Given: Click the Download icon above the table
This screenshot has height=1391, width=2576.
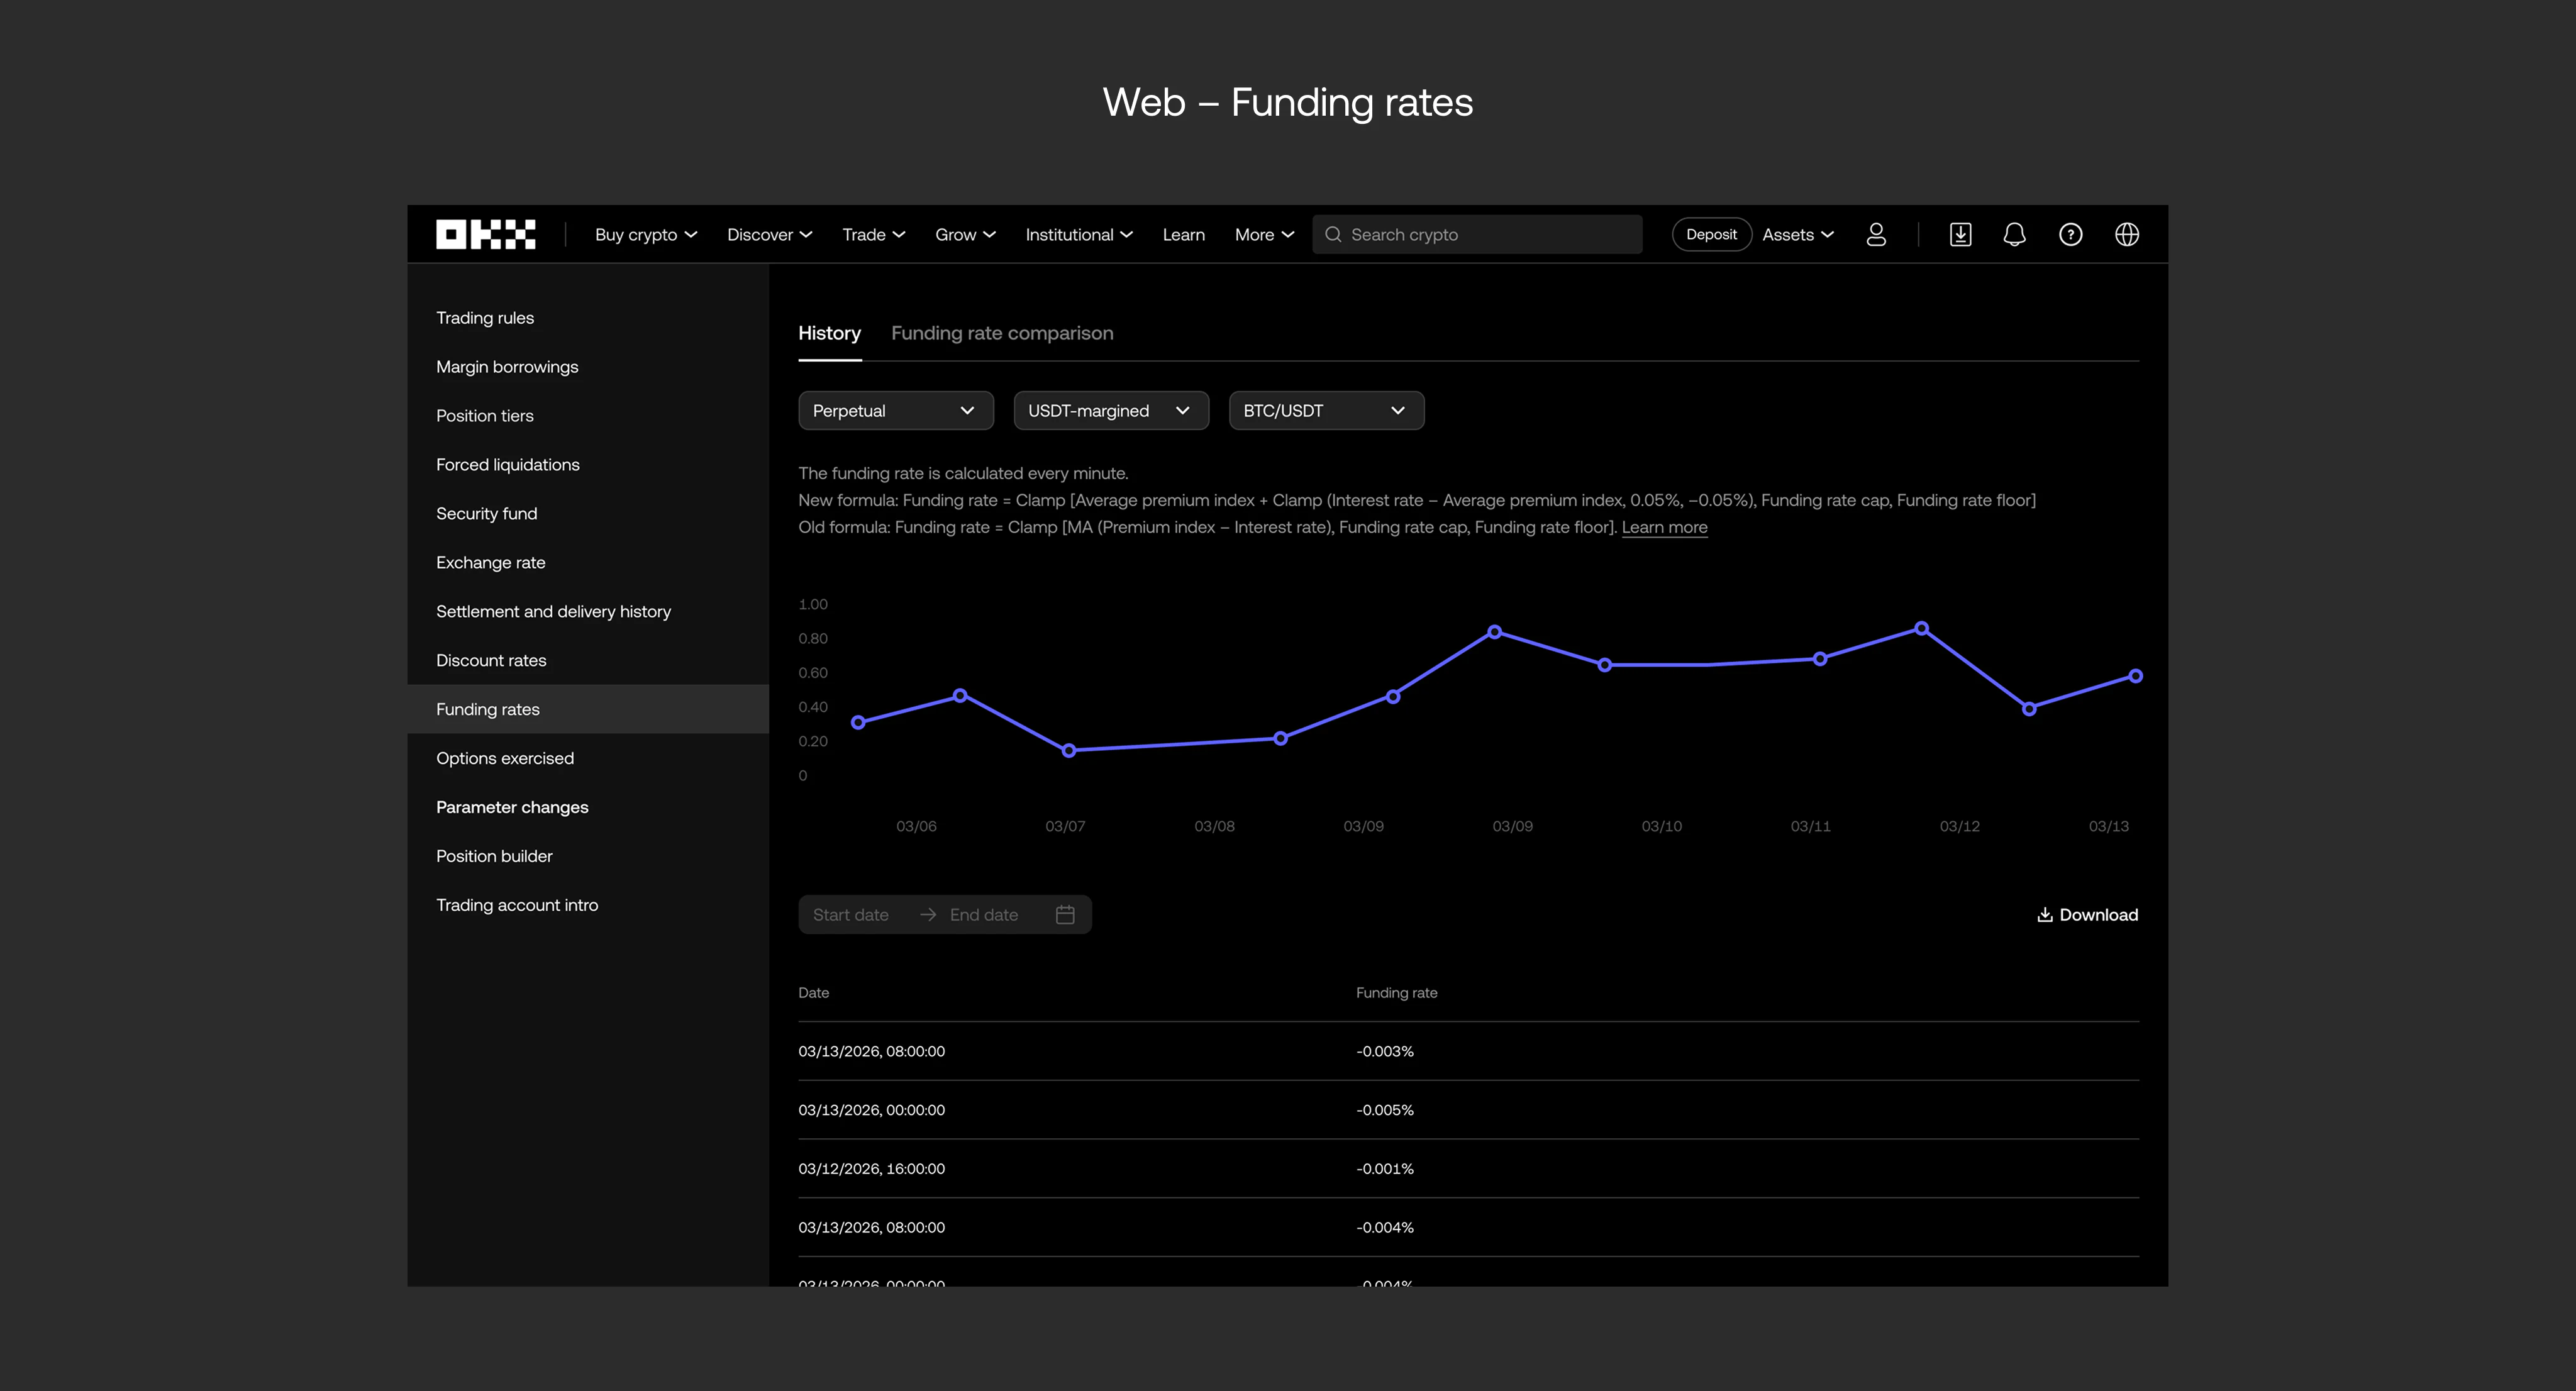Looking at the screenshot, I should (x=2045, y=914).
